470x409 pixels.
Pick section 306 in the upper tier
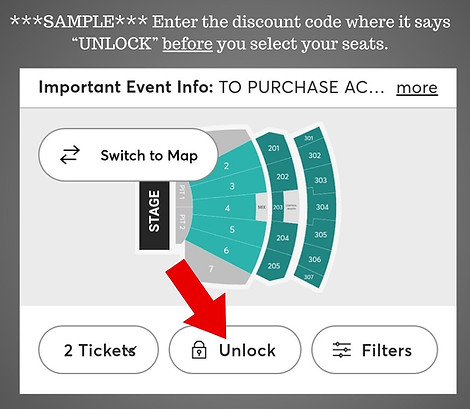click(314, 259)
